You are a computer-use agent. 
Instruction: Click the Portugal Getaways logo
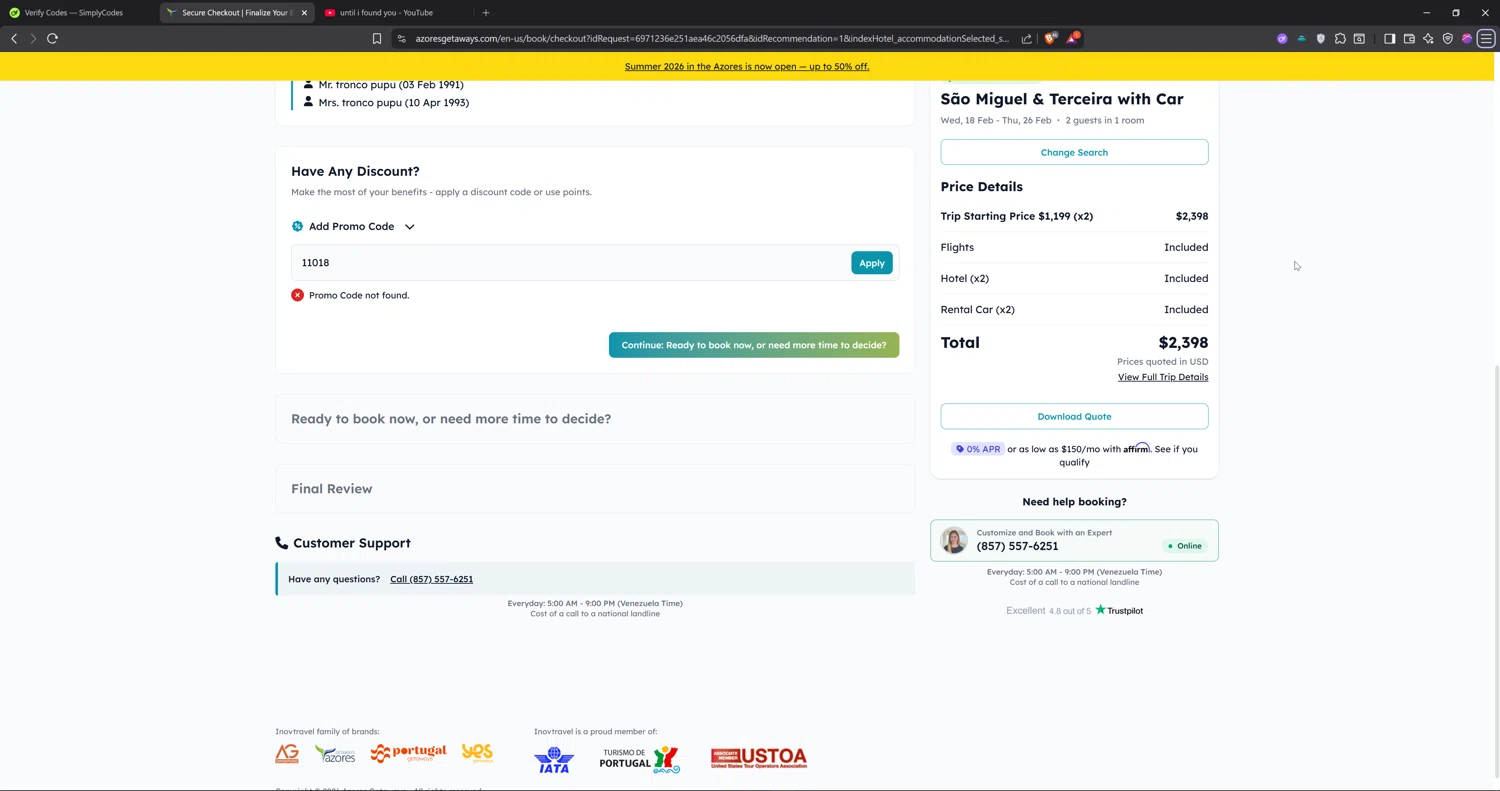(x=408, y=753)
